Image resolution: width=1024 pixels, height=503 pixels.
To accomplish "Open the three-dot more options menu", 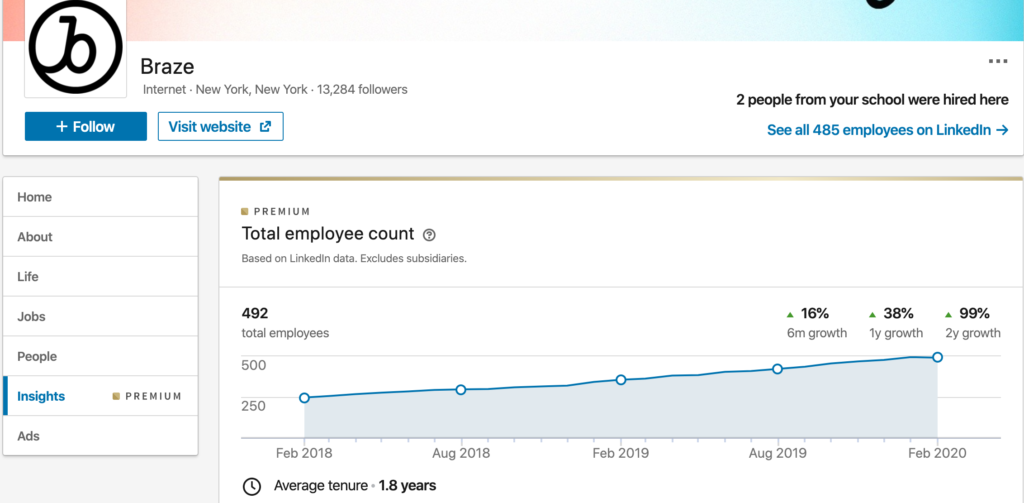I will click(x=997, y=61).
